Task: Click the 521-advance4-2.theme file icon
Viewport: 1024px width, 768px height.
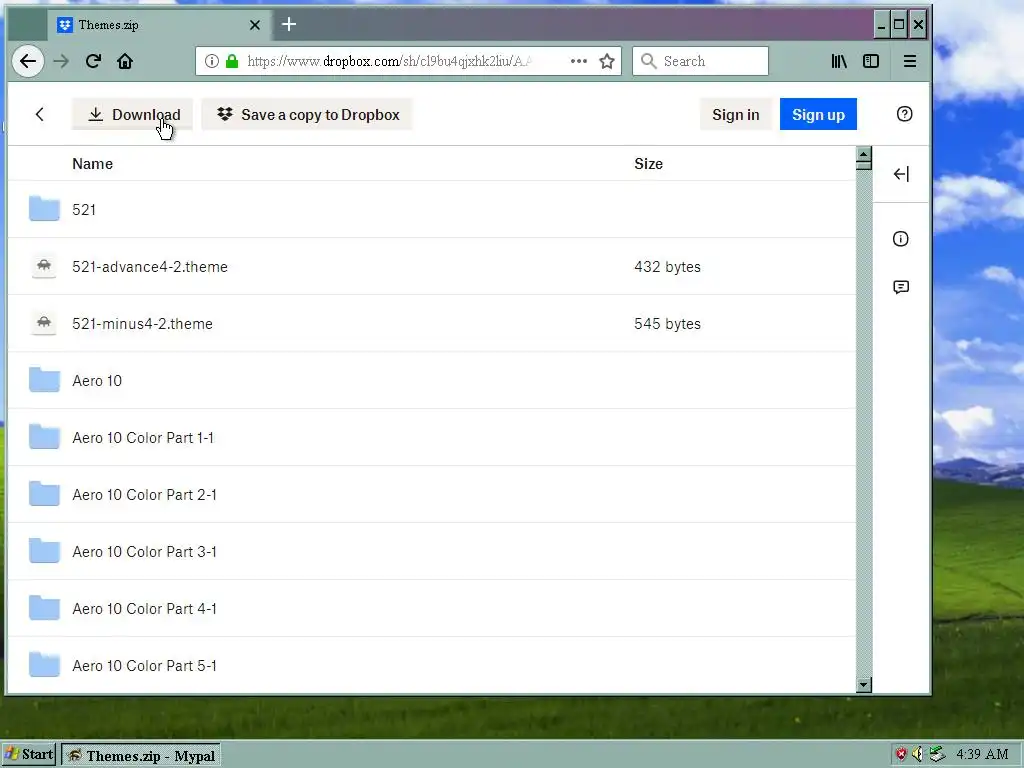Action: (44, 266)
